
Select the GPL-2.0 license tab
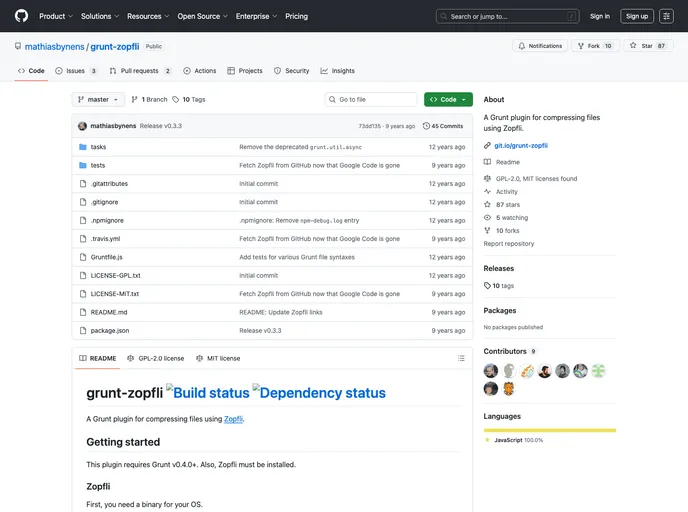coord(156,358)
